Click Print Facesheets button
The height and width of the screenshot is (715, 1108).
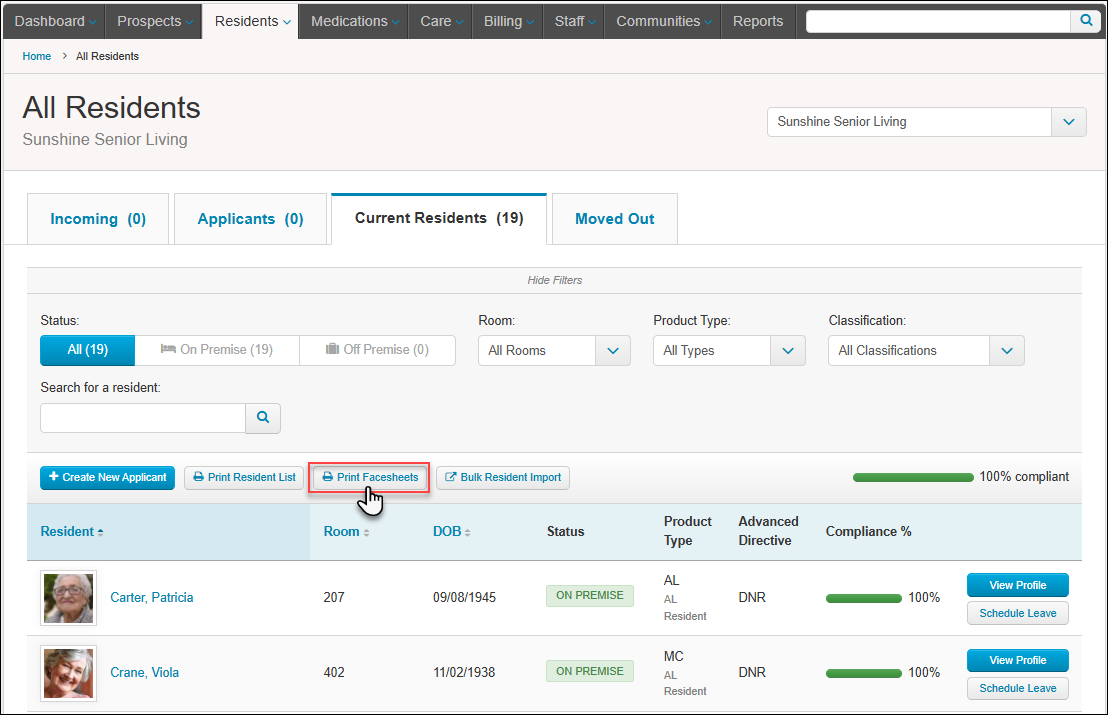coord(370,478)
